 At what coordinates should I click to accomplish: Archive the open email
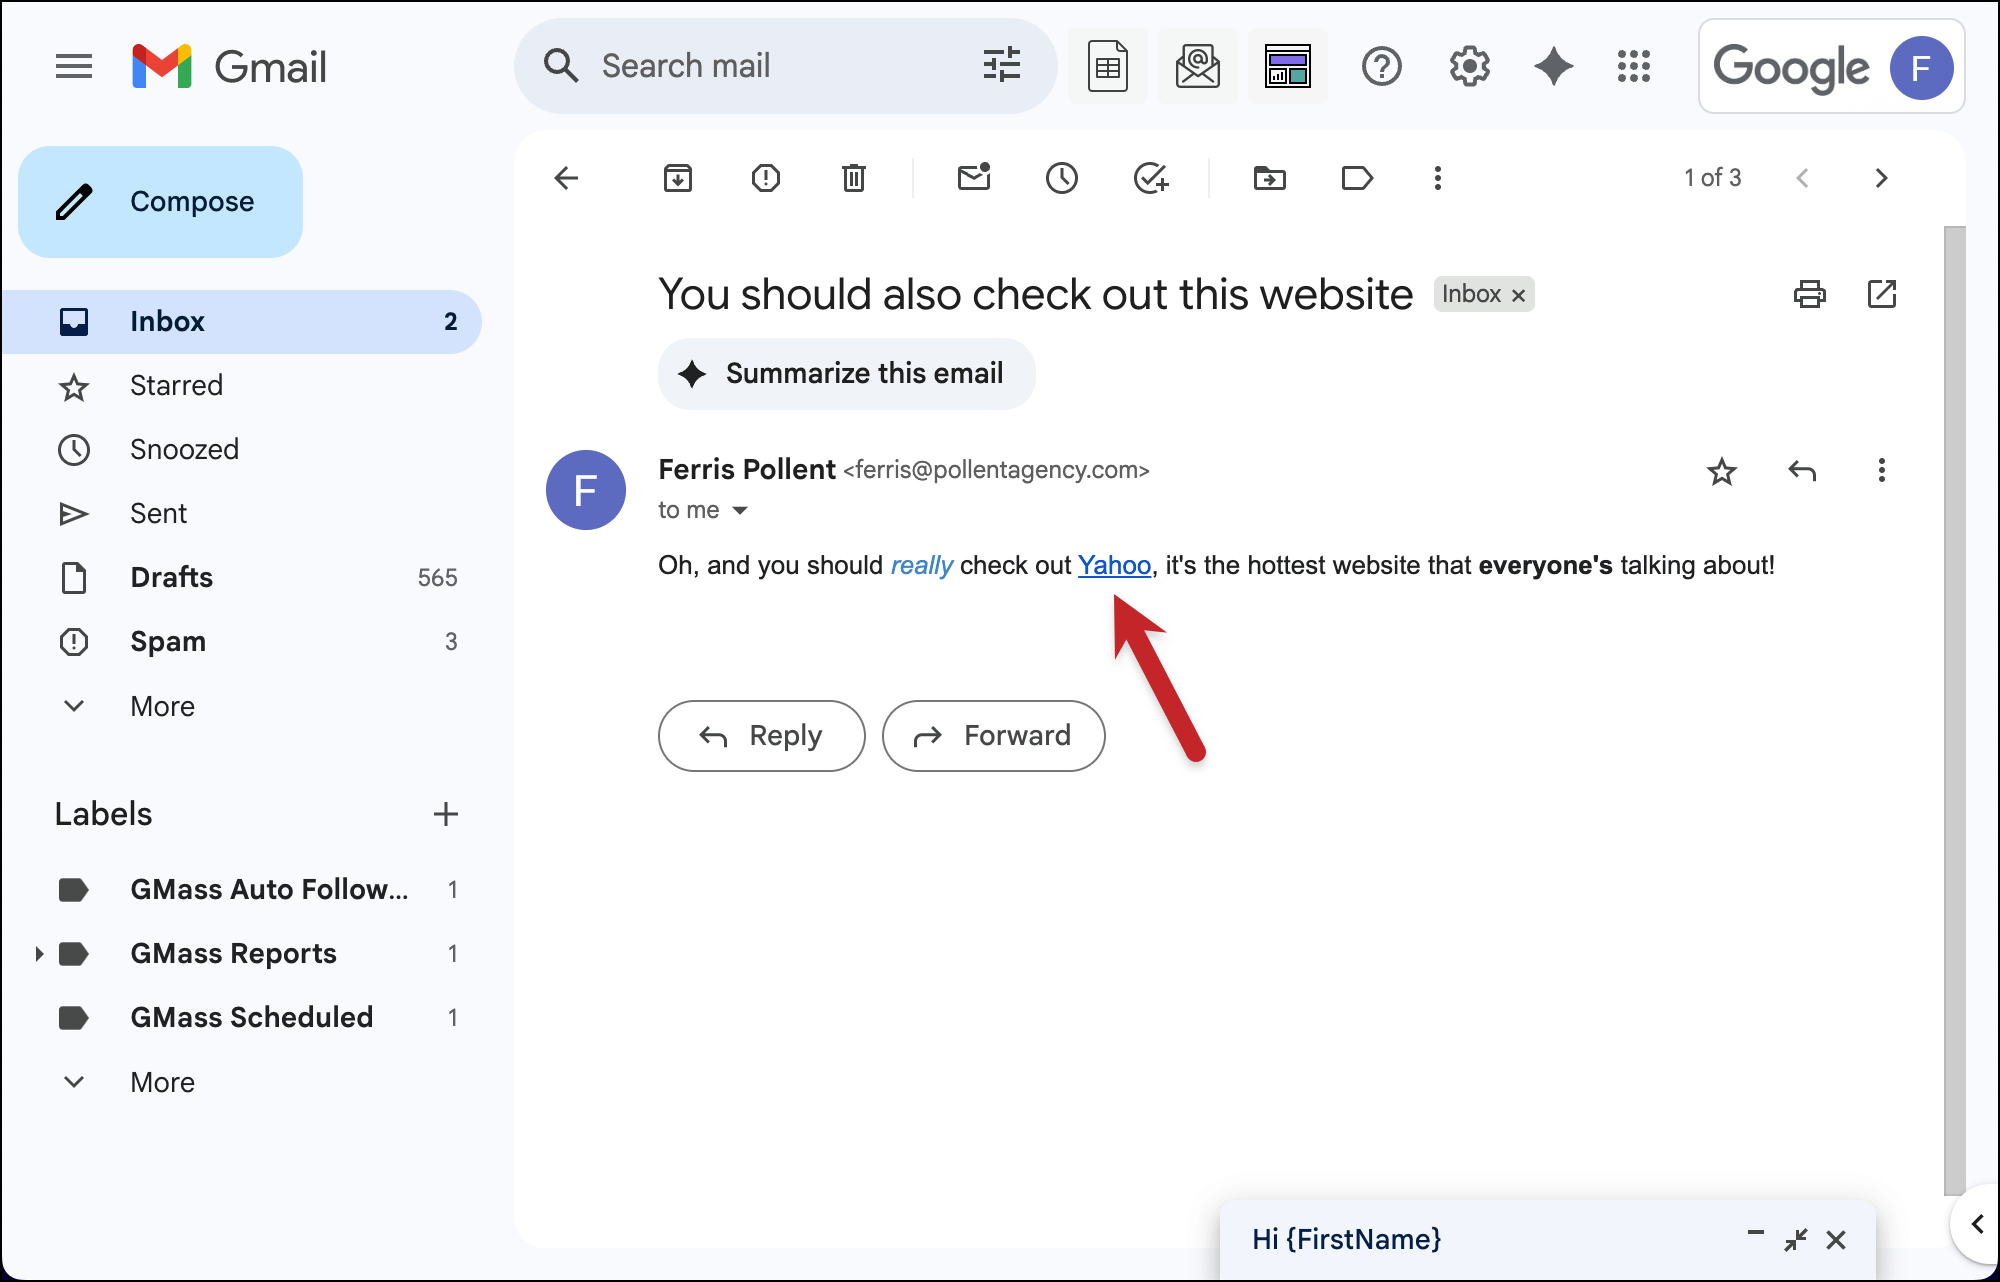point(678,178)
